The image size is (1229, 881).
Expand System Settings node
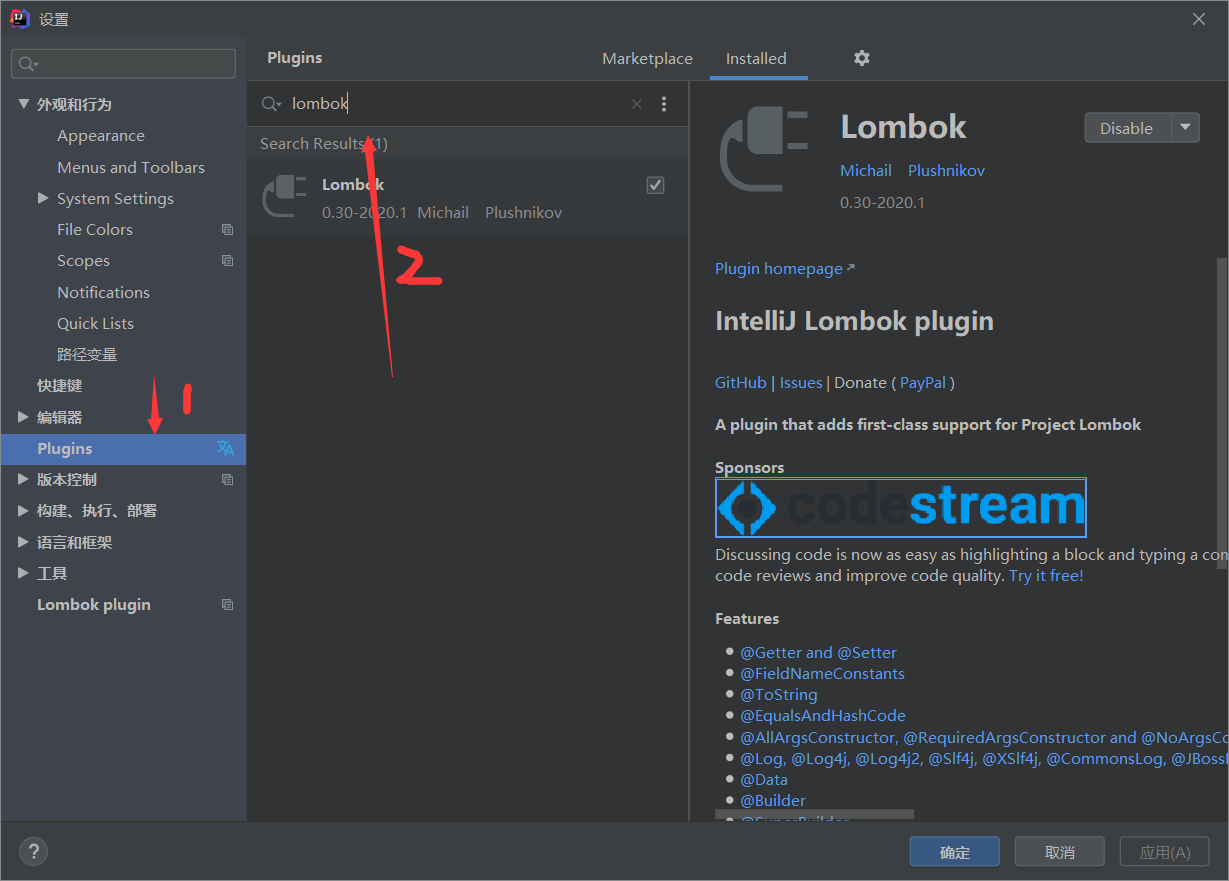43,198
